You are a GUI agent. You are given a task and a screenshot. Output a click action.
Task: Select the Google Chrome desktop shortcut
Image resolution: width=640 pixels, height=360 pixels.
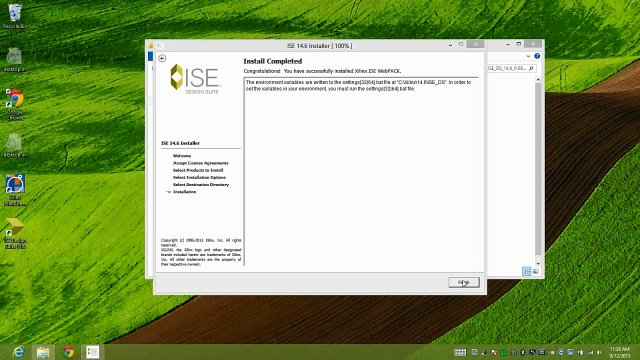(15, 104)
